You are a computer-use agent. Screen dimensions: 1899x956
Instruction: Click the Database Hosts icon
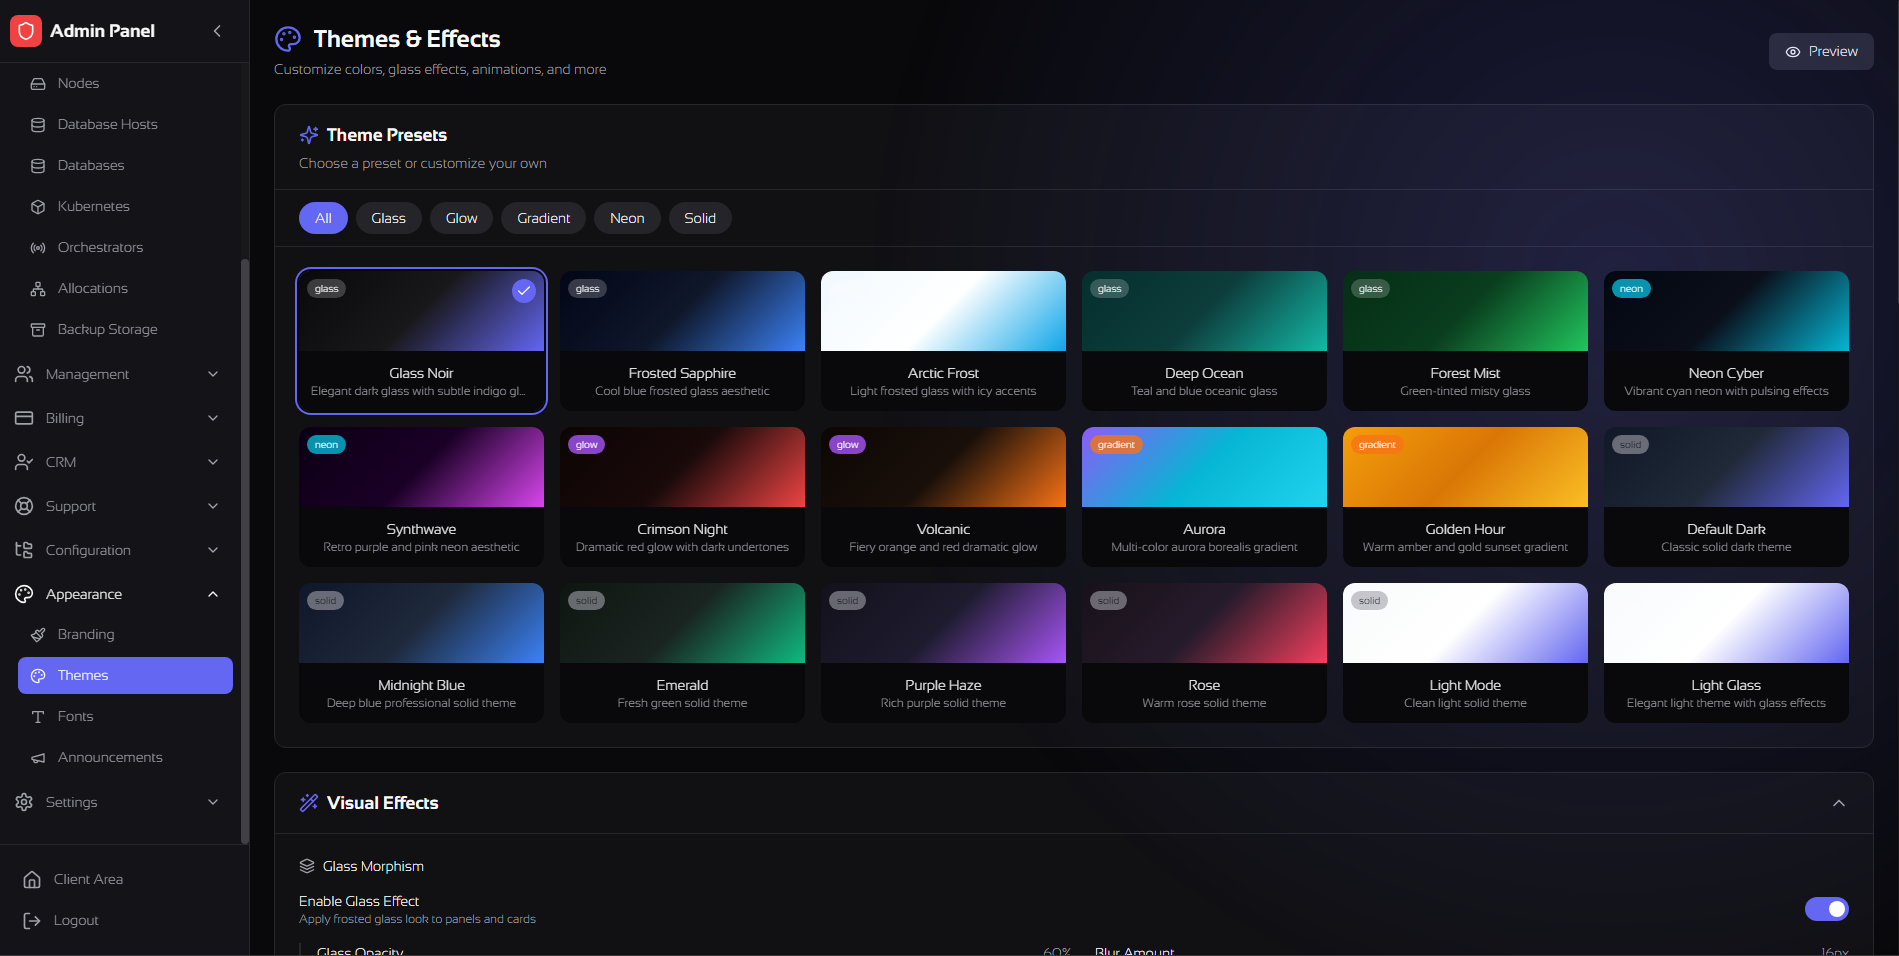pos(38,124)
